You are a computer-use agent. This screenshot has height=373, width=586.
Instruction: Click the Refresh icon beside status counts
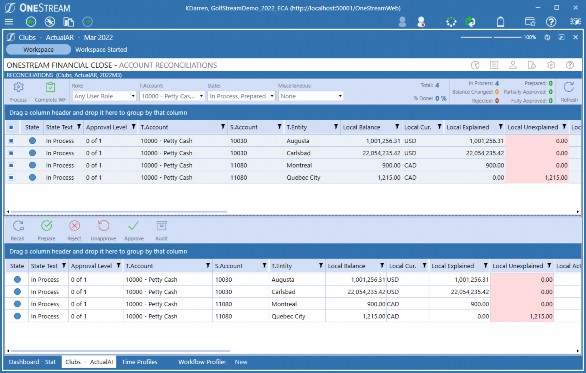click(569, 87)
